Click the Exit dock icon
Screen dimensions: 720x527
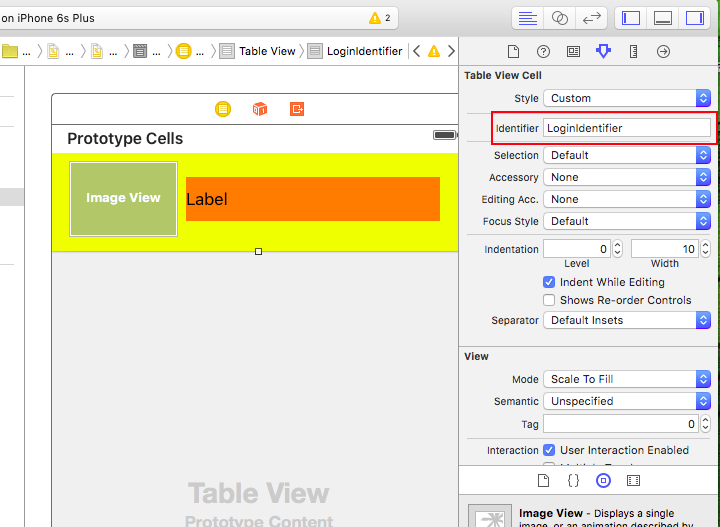[297, 109]
